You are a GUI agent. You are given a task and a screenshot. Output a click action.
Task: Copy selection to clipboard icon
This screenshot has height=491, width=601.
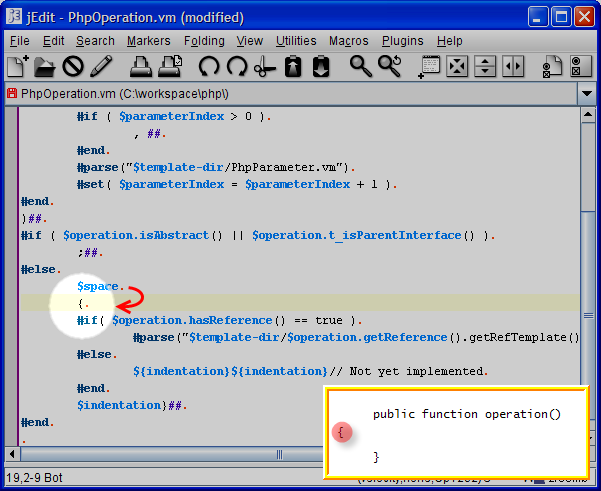click(x=293, y=67)
